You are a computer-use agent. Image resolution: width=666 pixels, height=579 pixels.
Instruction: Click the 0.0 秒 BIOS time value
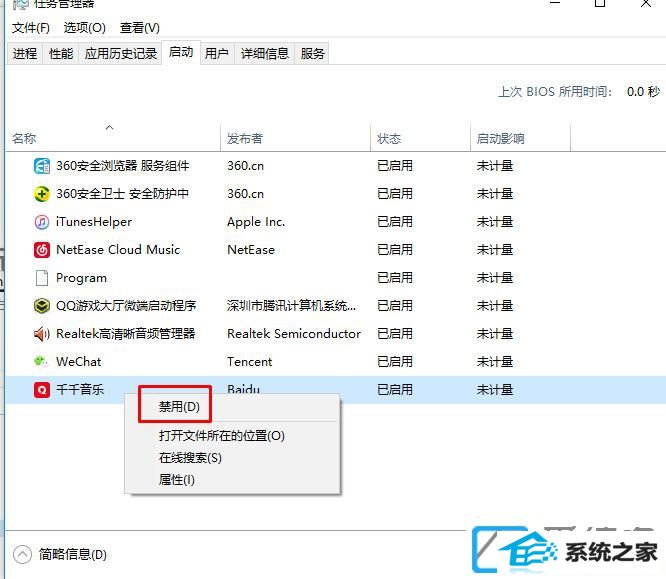click(x=643, y=92)
